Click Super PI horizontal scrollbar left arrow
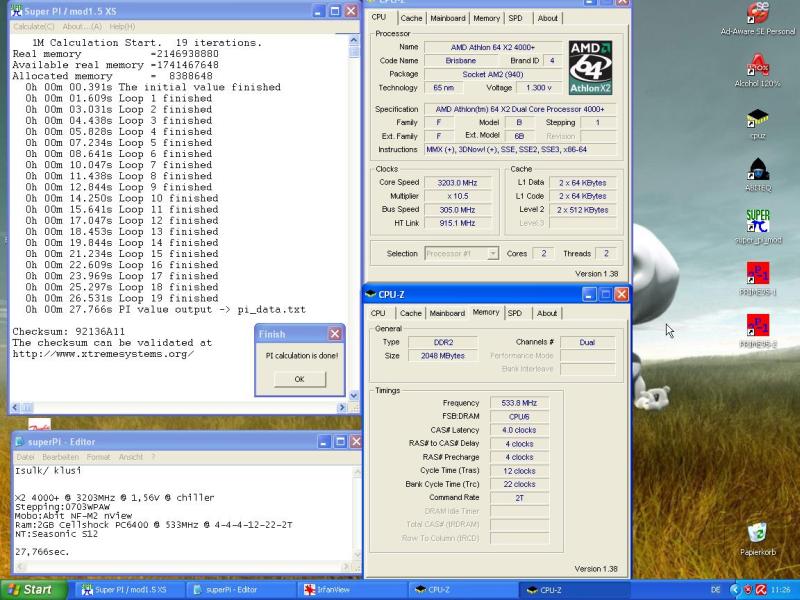Viewport: 800px width, 600px height. click(x=15, y=407)
